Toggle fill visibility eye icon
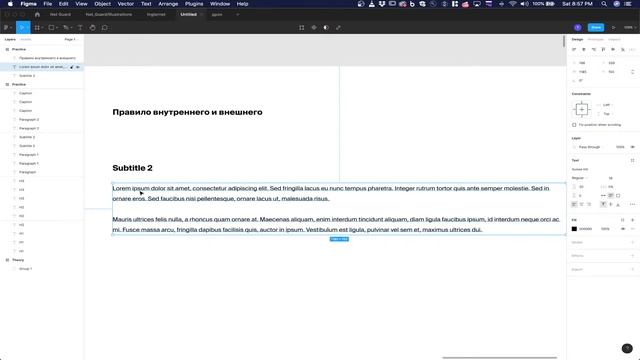Screen dimensions: 640x360 tap(623, 229)
